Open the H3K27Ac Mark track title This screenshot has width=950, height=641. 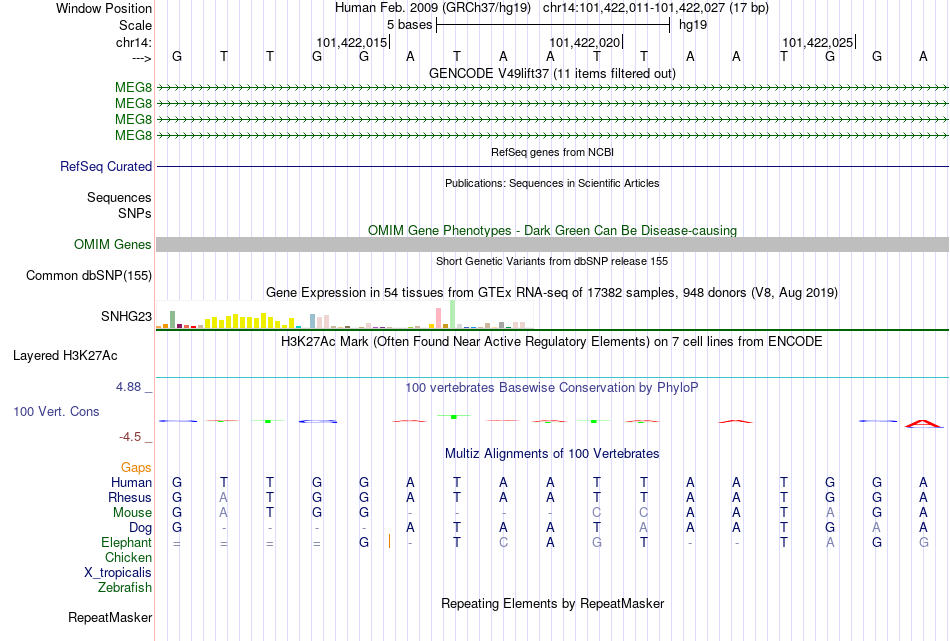[552, 342]
